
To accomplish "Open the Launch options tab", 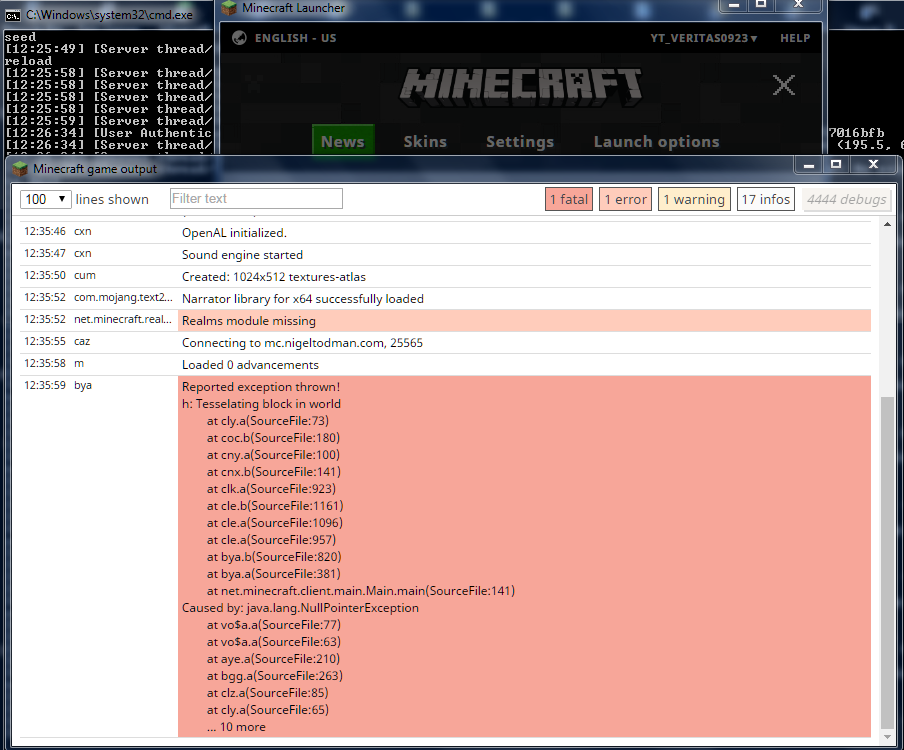I will point(657,142).
